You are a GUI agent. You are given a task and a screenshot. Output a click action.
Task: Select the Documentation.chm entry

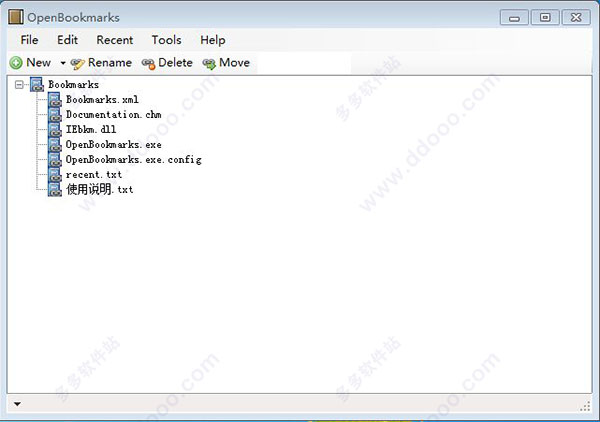point(114,114)
